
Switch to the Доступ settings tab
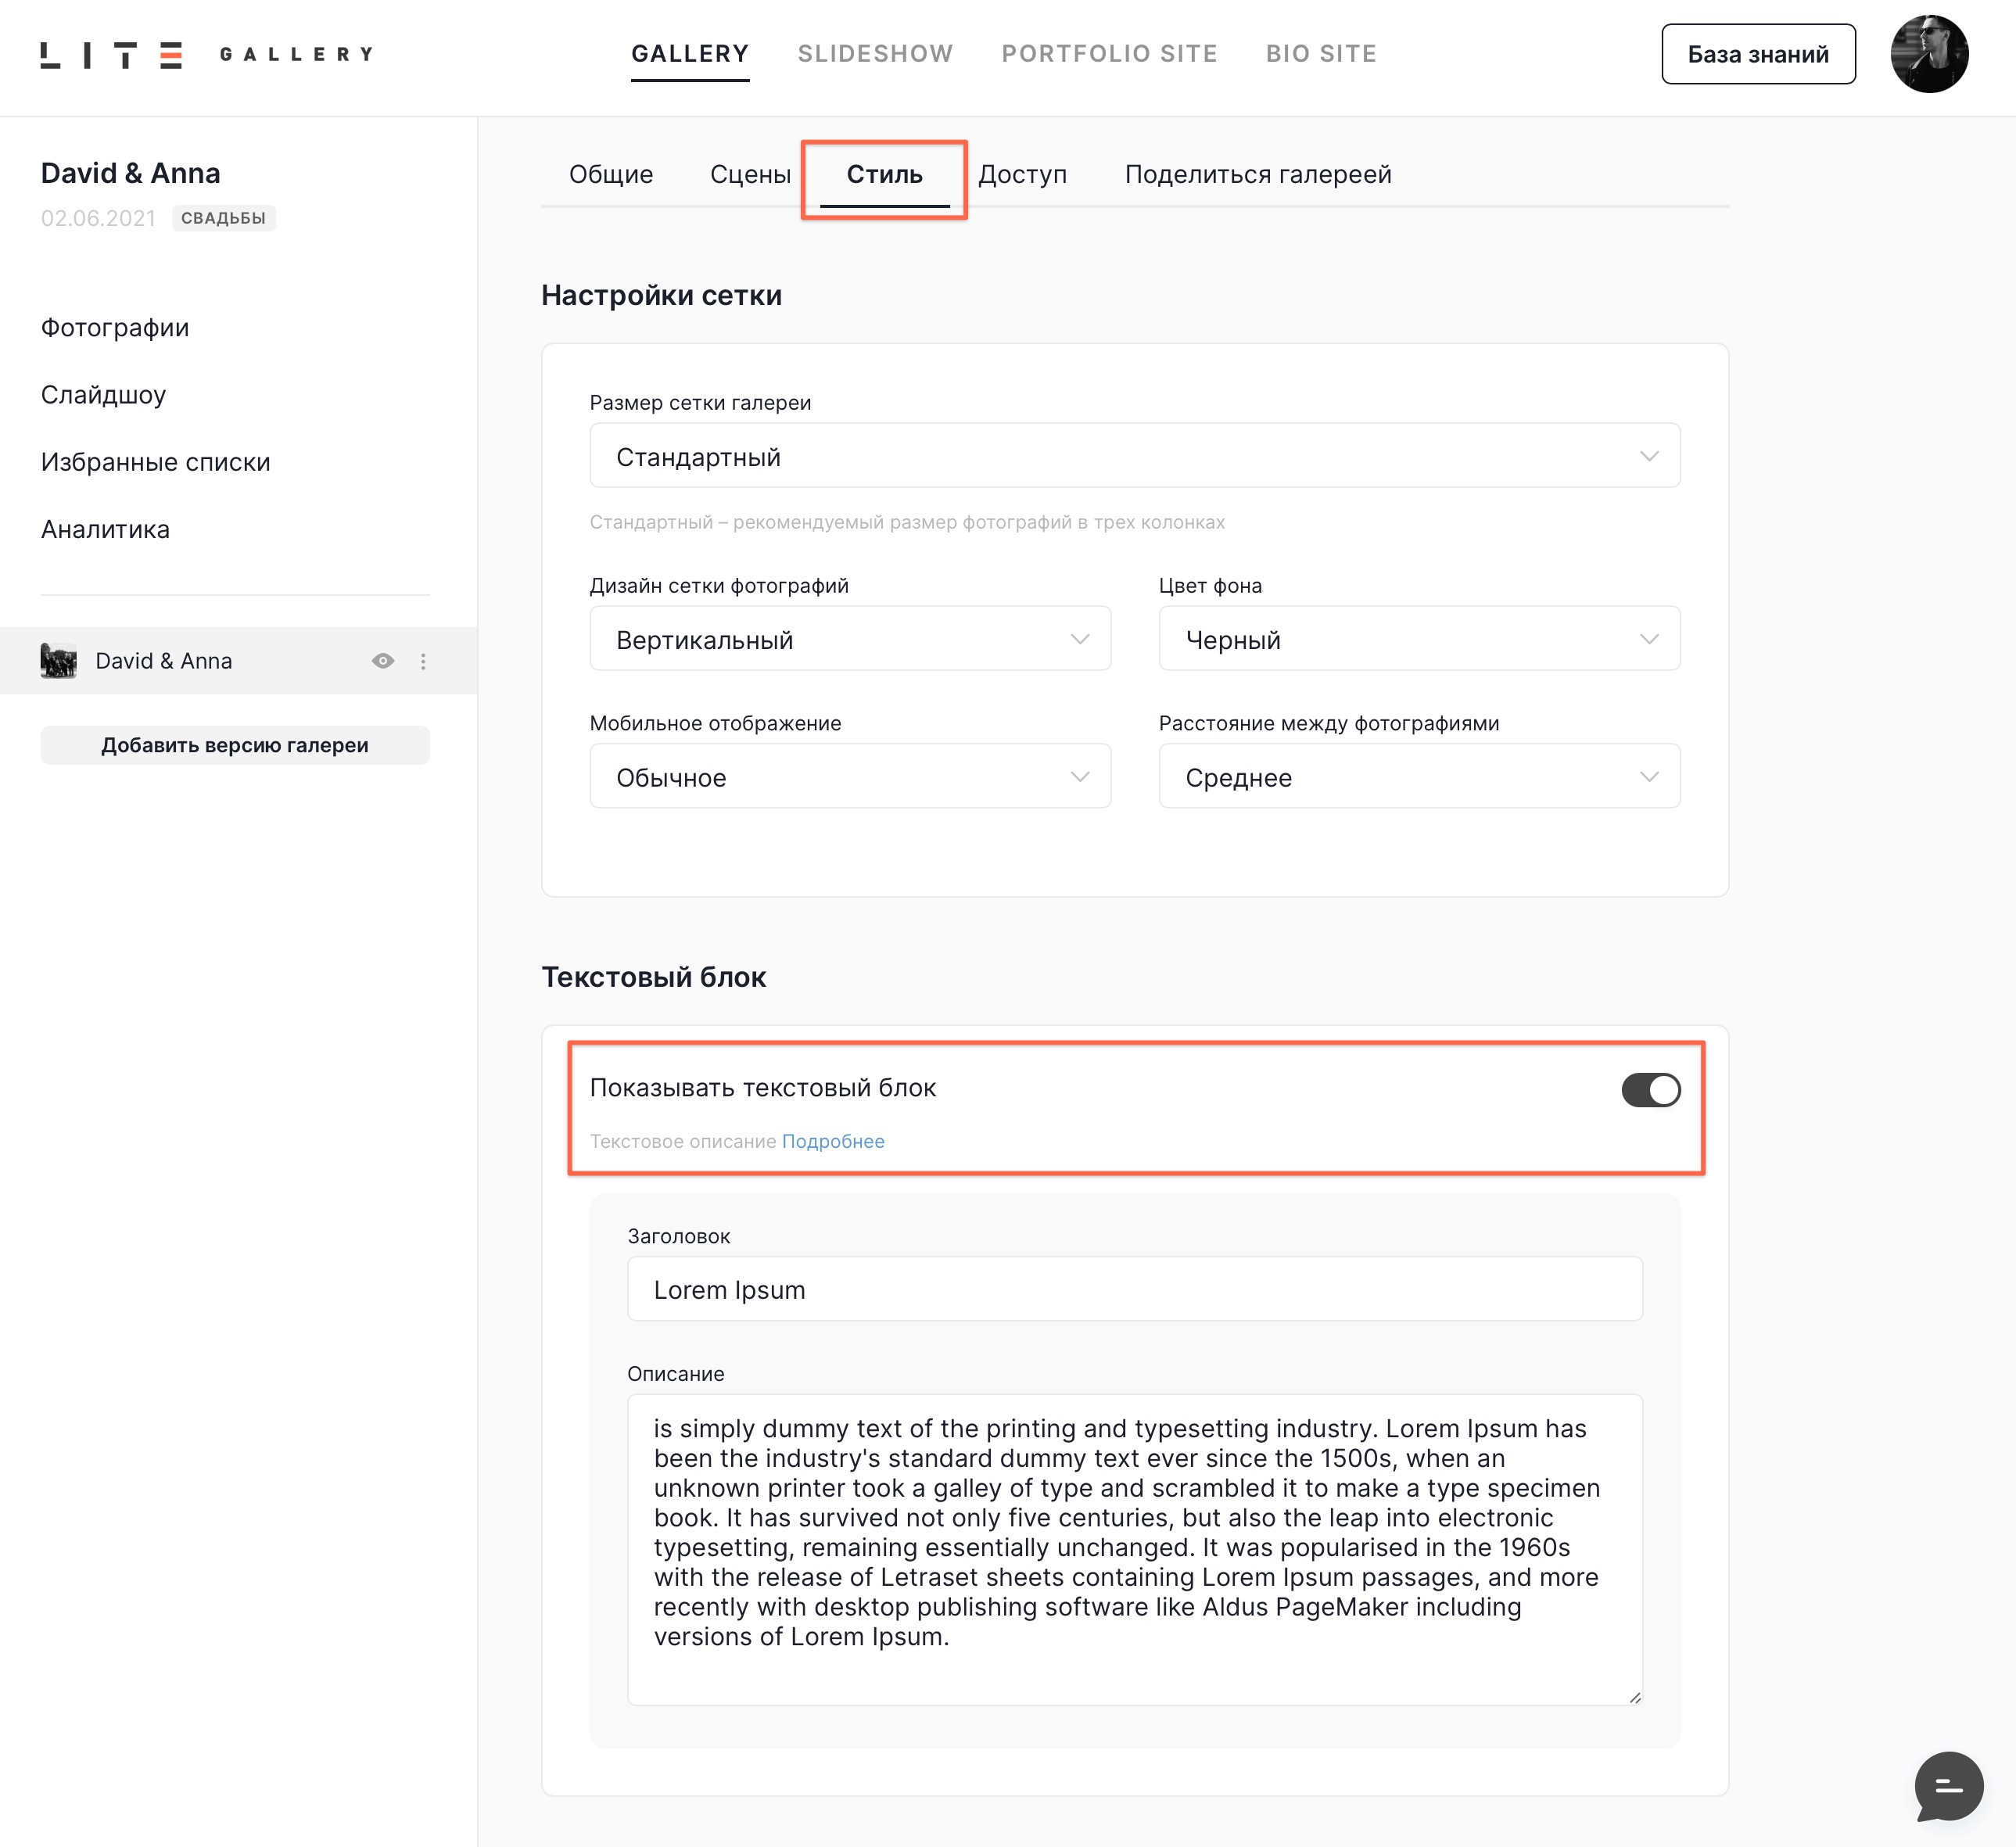[x=1022, y=174]
